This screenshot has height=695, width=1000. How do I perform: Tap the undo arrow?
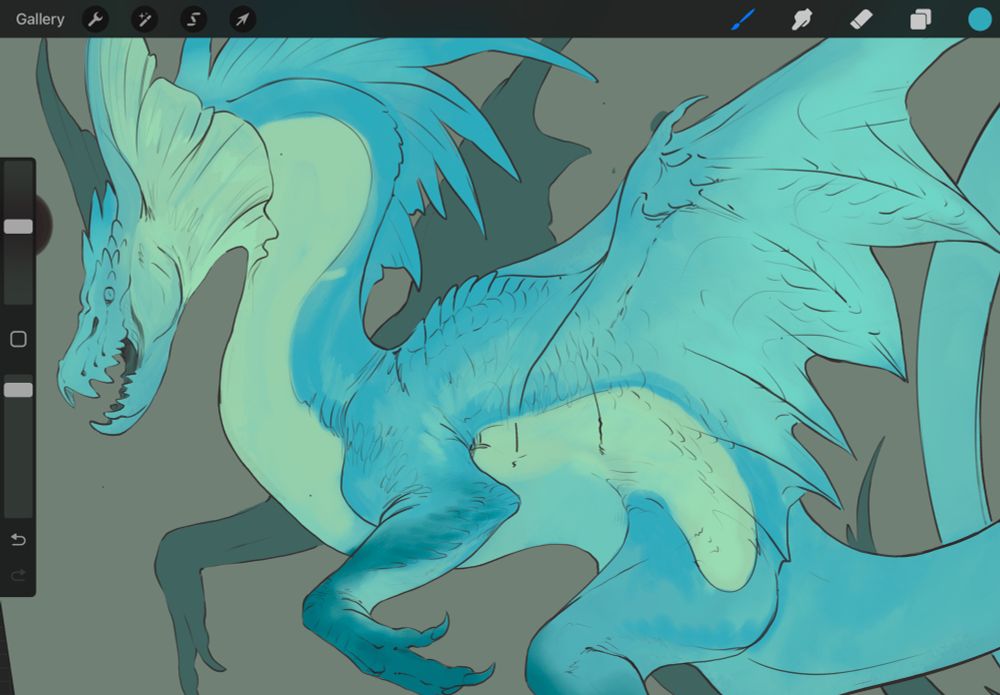point(17,540)
